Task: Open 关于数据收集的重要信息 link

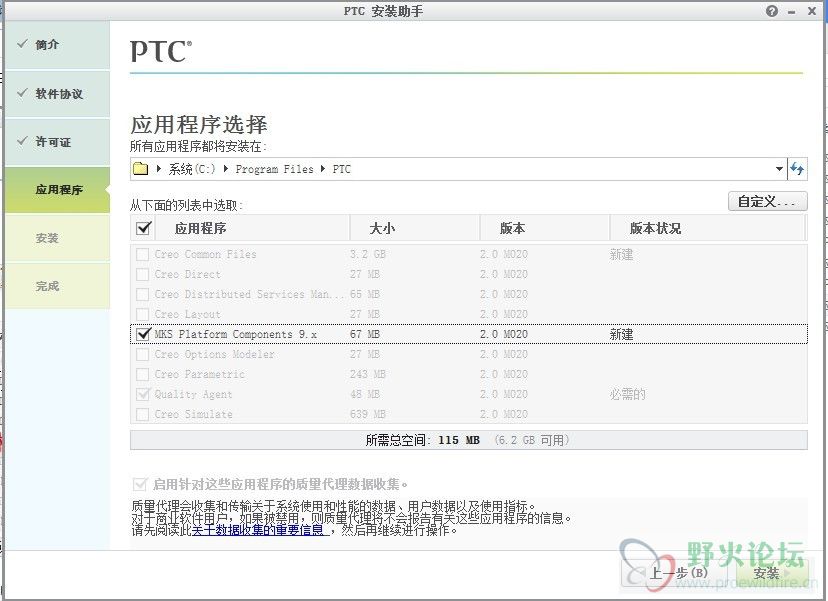Action: click(257, 530)
